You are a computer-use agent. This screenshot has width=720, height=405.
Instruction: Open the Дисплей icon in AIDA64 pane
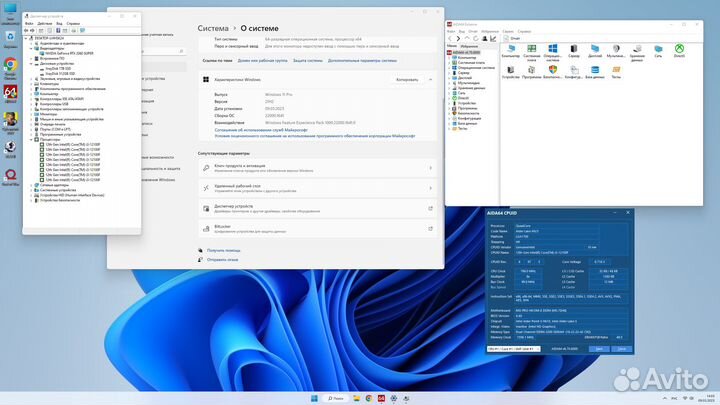595,49
